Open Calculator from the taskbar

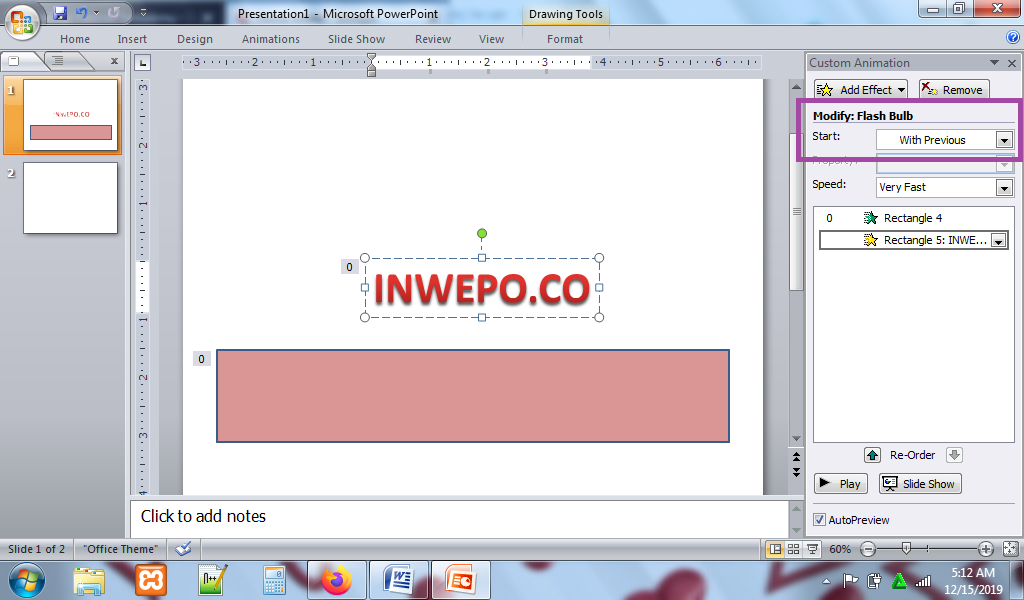274,580
